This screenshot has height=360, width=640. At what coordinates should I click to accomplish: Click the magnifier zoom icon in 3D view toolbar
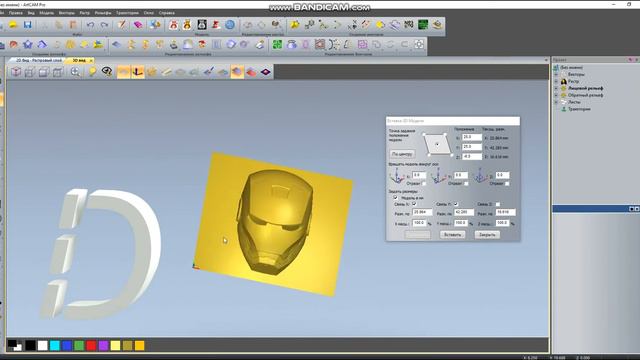(x=75, y=72)
